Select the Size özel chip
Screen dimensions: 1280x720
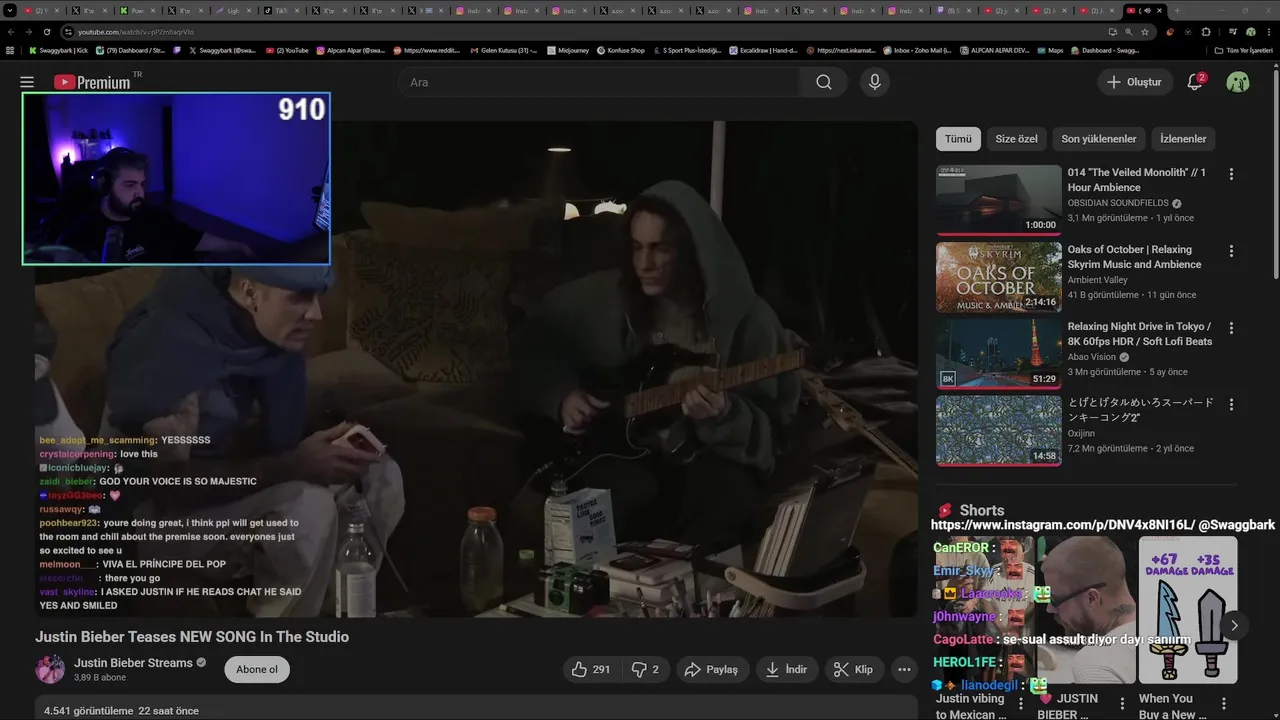coord(1016,139)
